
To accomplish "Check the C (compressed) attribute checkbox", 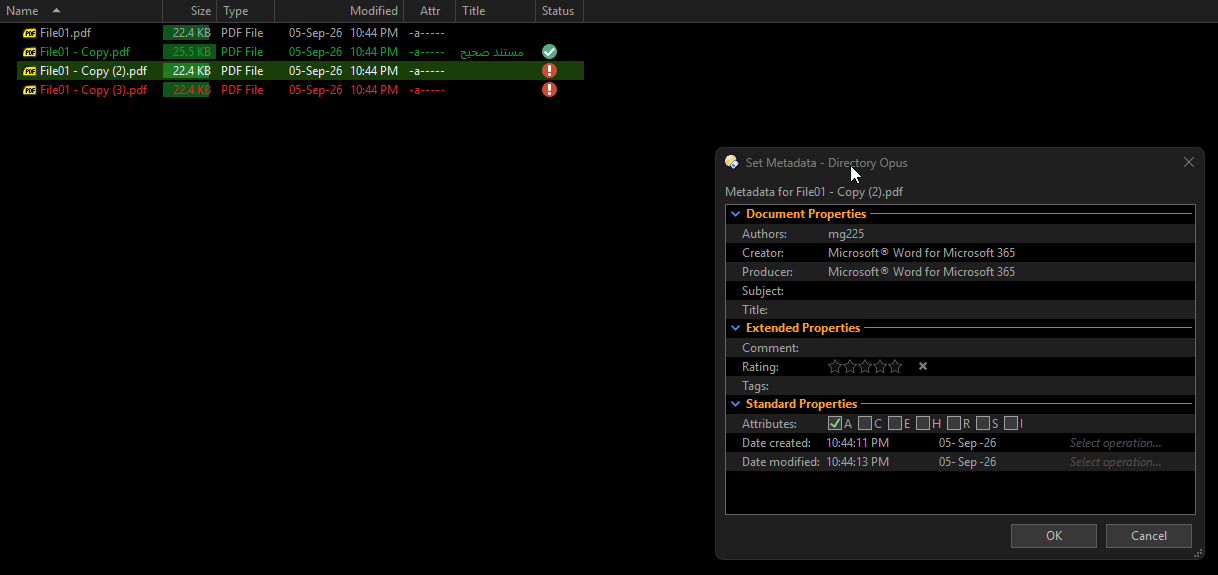I will pyautogui.click(x=865, y=423).
